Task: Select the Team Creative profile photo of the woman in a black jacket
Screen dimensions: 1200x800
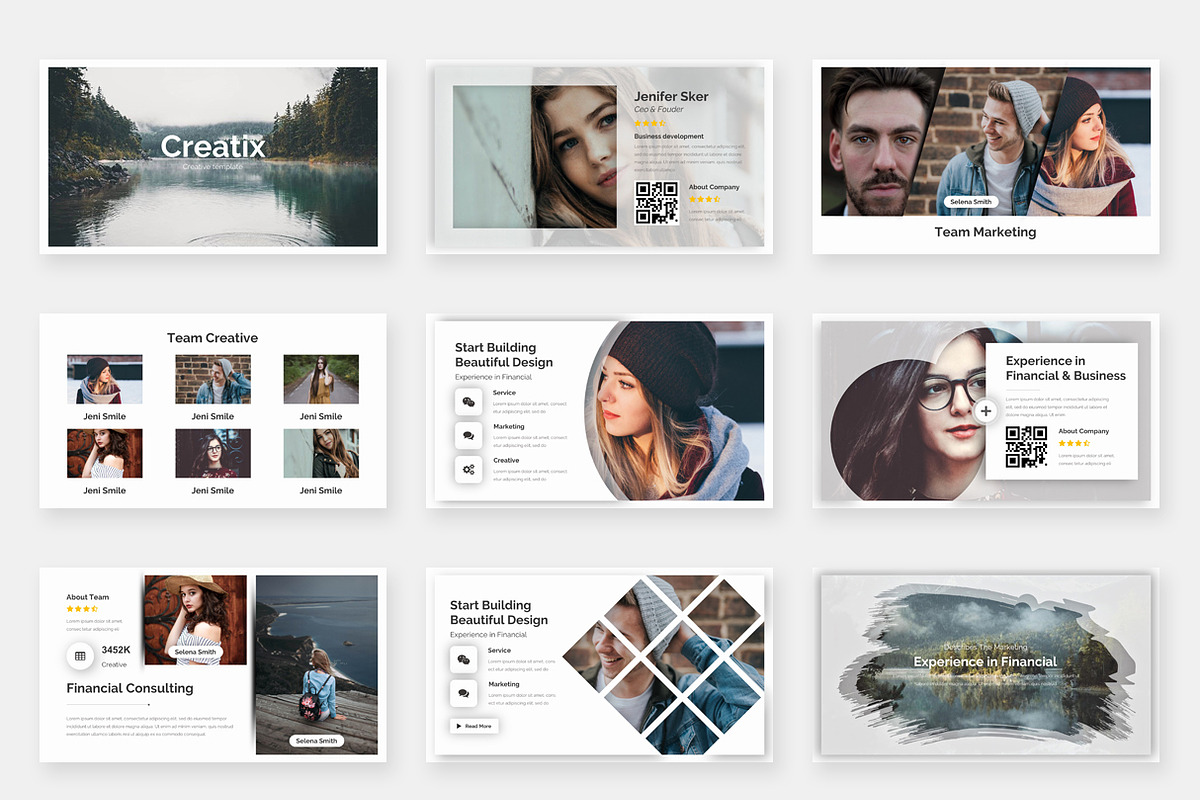Action: [x=321, y=453]
